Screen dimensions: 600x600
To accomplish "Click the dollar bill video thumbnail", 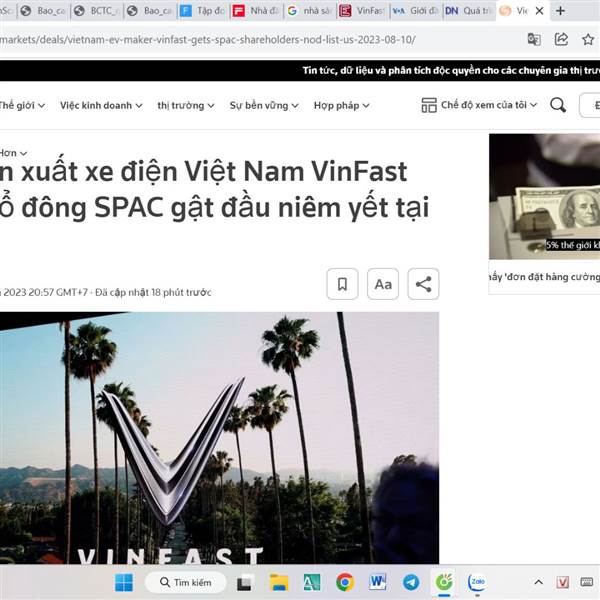I will pyautogui.click(x=544, y=196).
